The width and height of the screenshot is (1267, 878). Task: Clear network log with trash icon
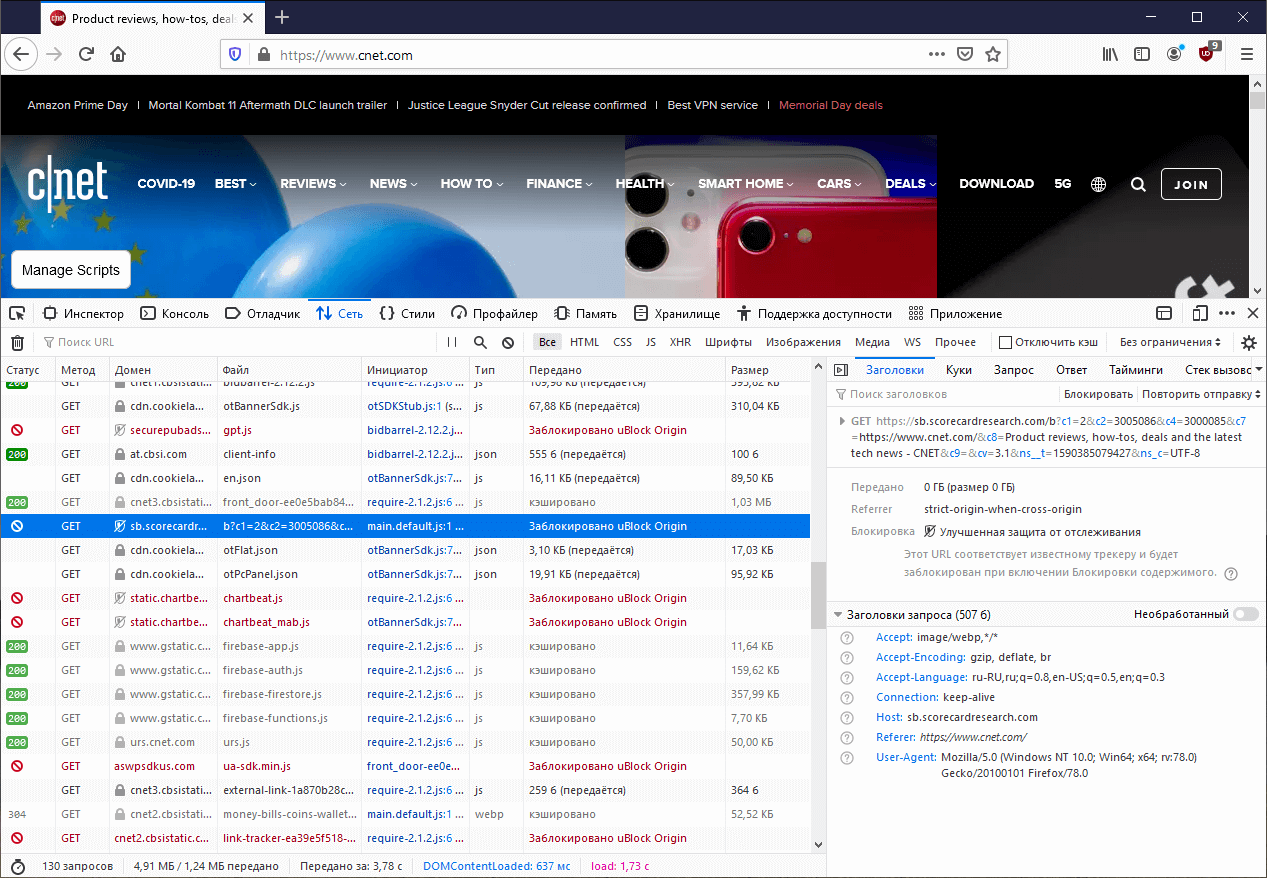click(x=17, y=342)
